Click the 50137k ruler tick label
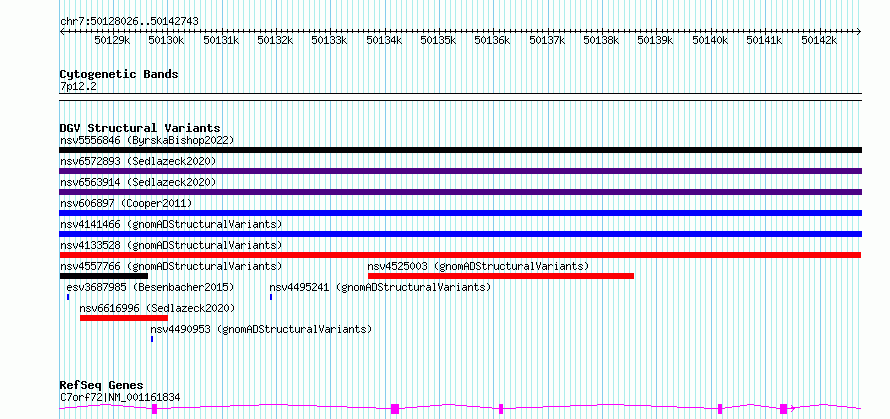The image size is (890, 419). 547,40
